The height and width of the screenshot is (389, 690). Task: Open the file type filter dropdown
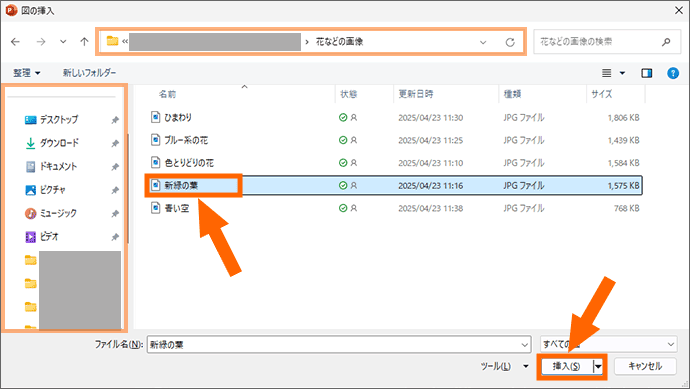(608, 344)
